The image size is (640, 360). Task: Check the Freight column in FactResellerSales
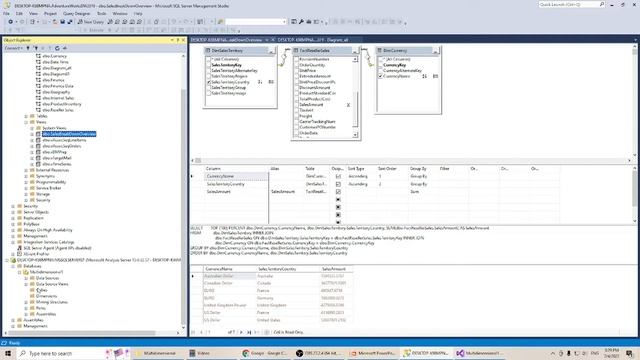coord(297,116)
